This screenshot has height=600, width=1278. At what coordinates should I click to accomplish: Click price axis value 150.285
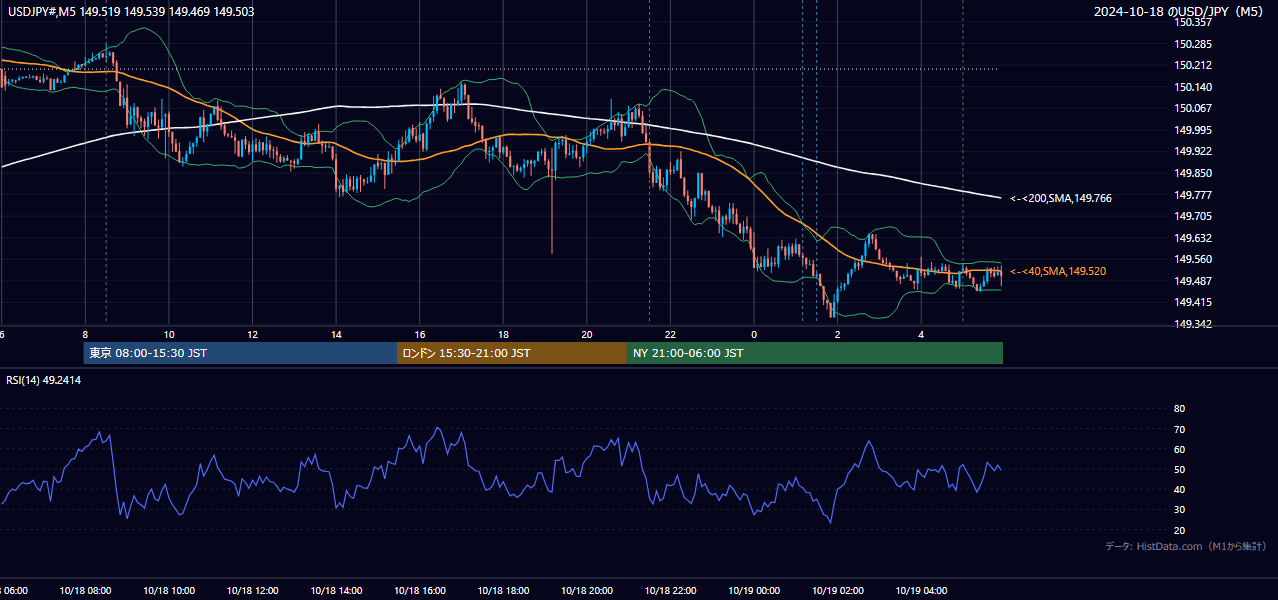[1193, 44]
